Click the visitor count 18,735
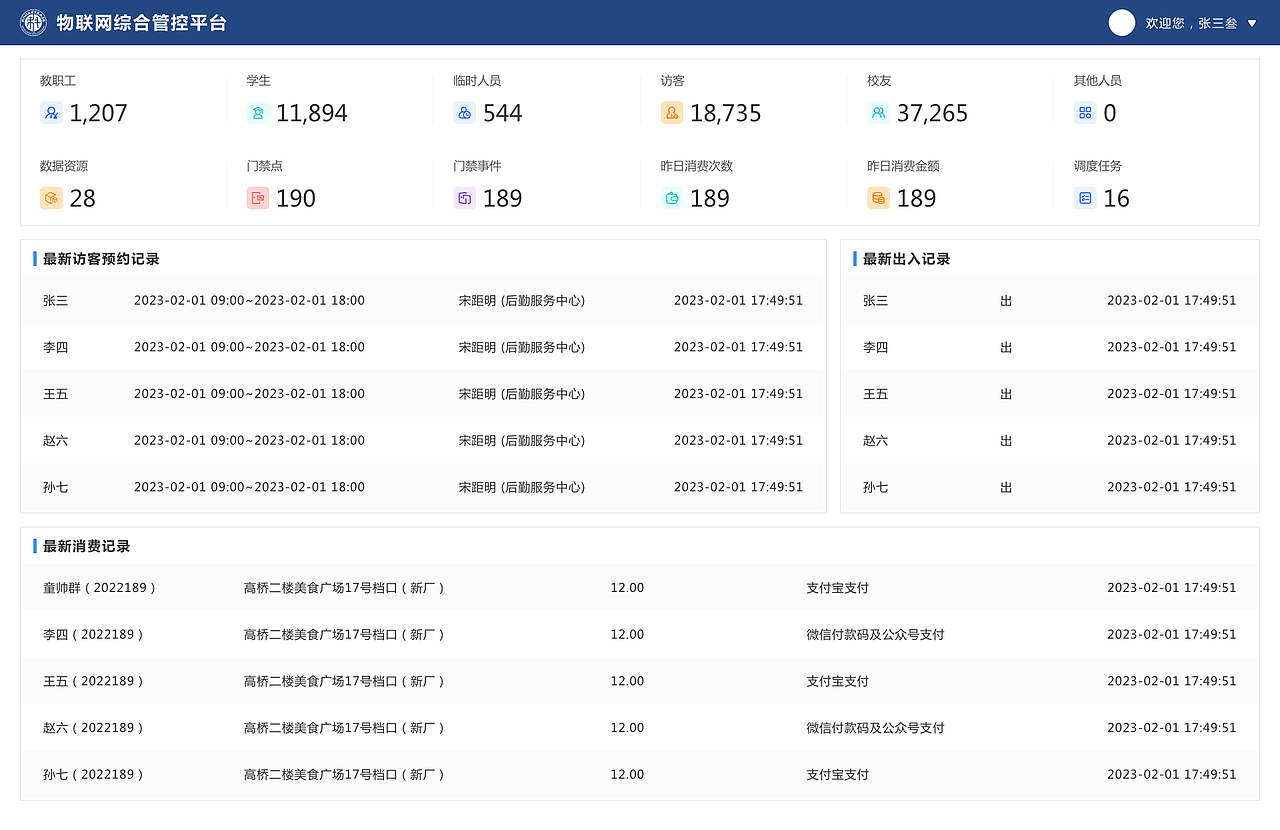This screenshot has width=1280, height=830. click(727, 113)
